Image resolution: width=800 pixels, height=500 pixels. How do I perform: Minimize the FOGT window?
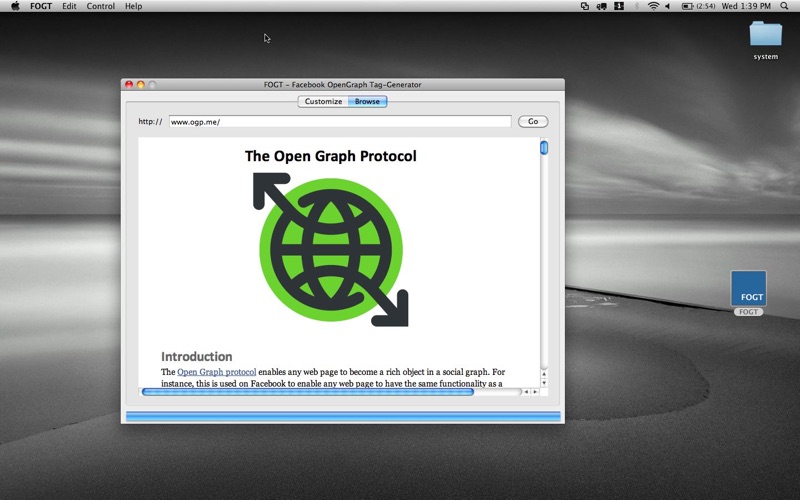coord(140,85)
